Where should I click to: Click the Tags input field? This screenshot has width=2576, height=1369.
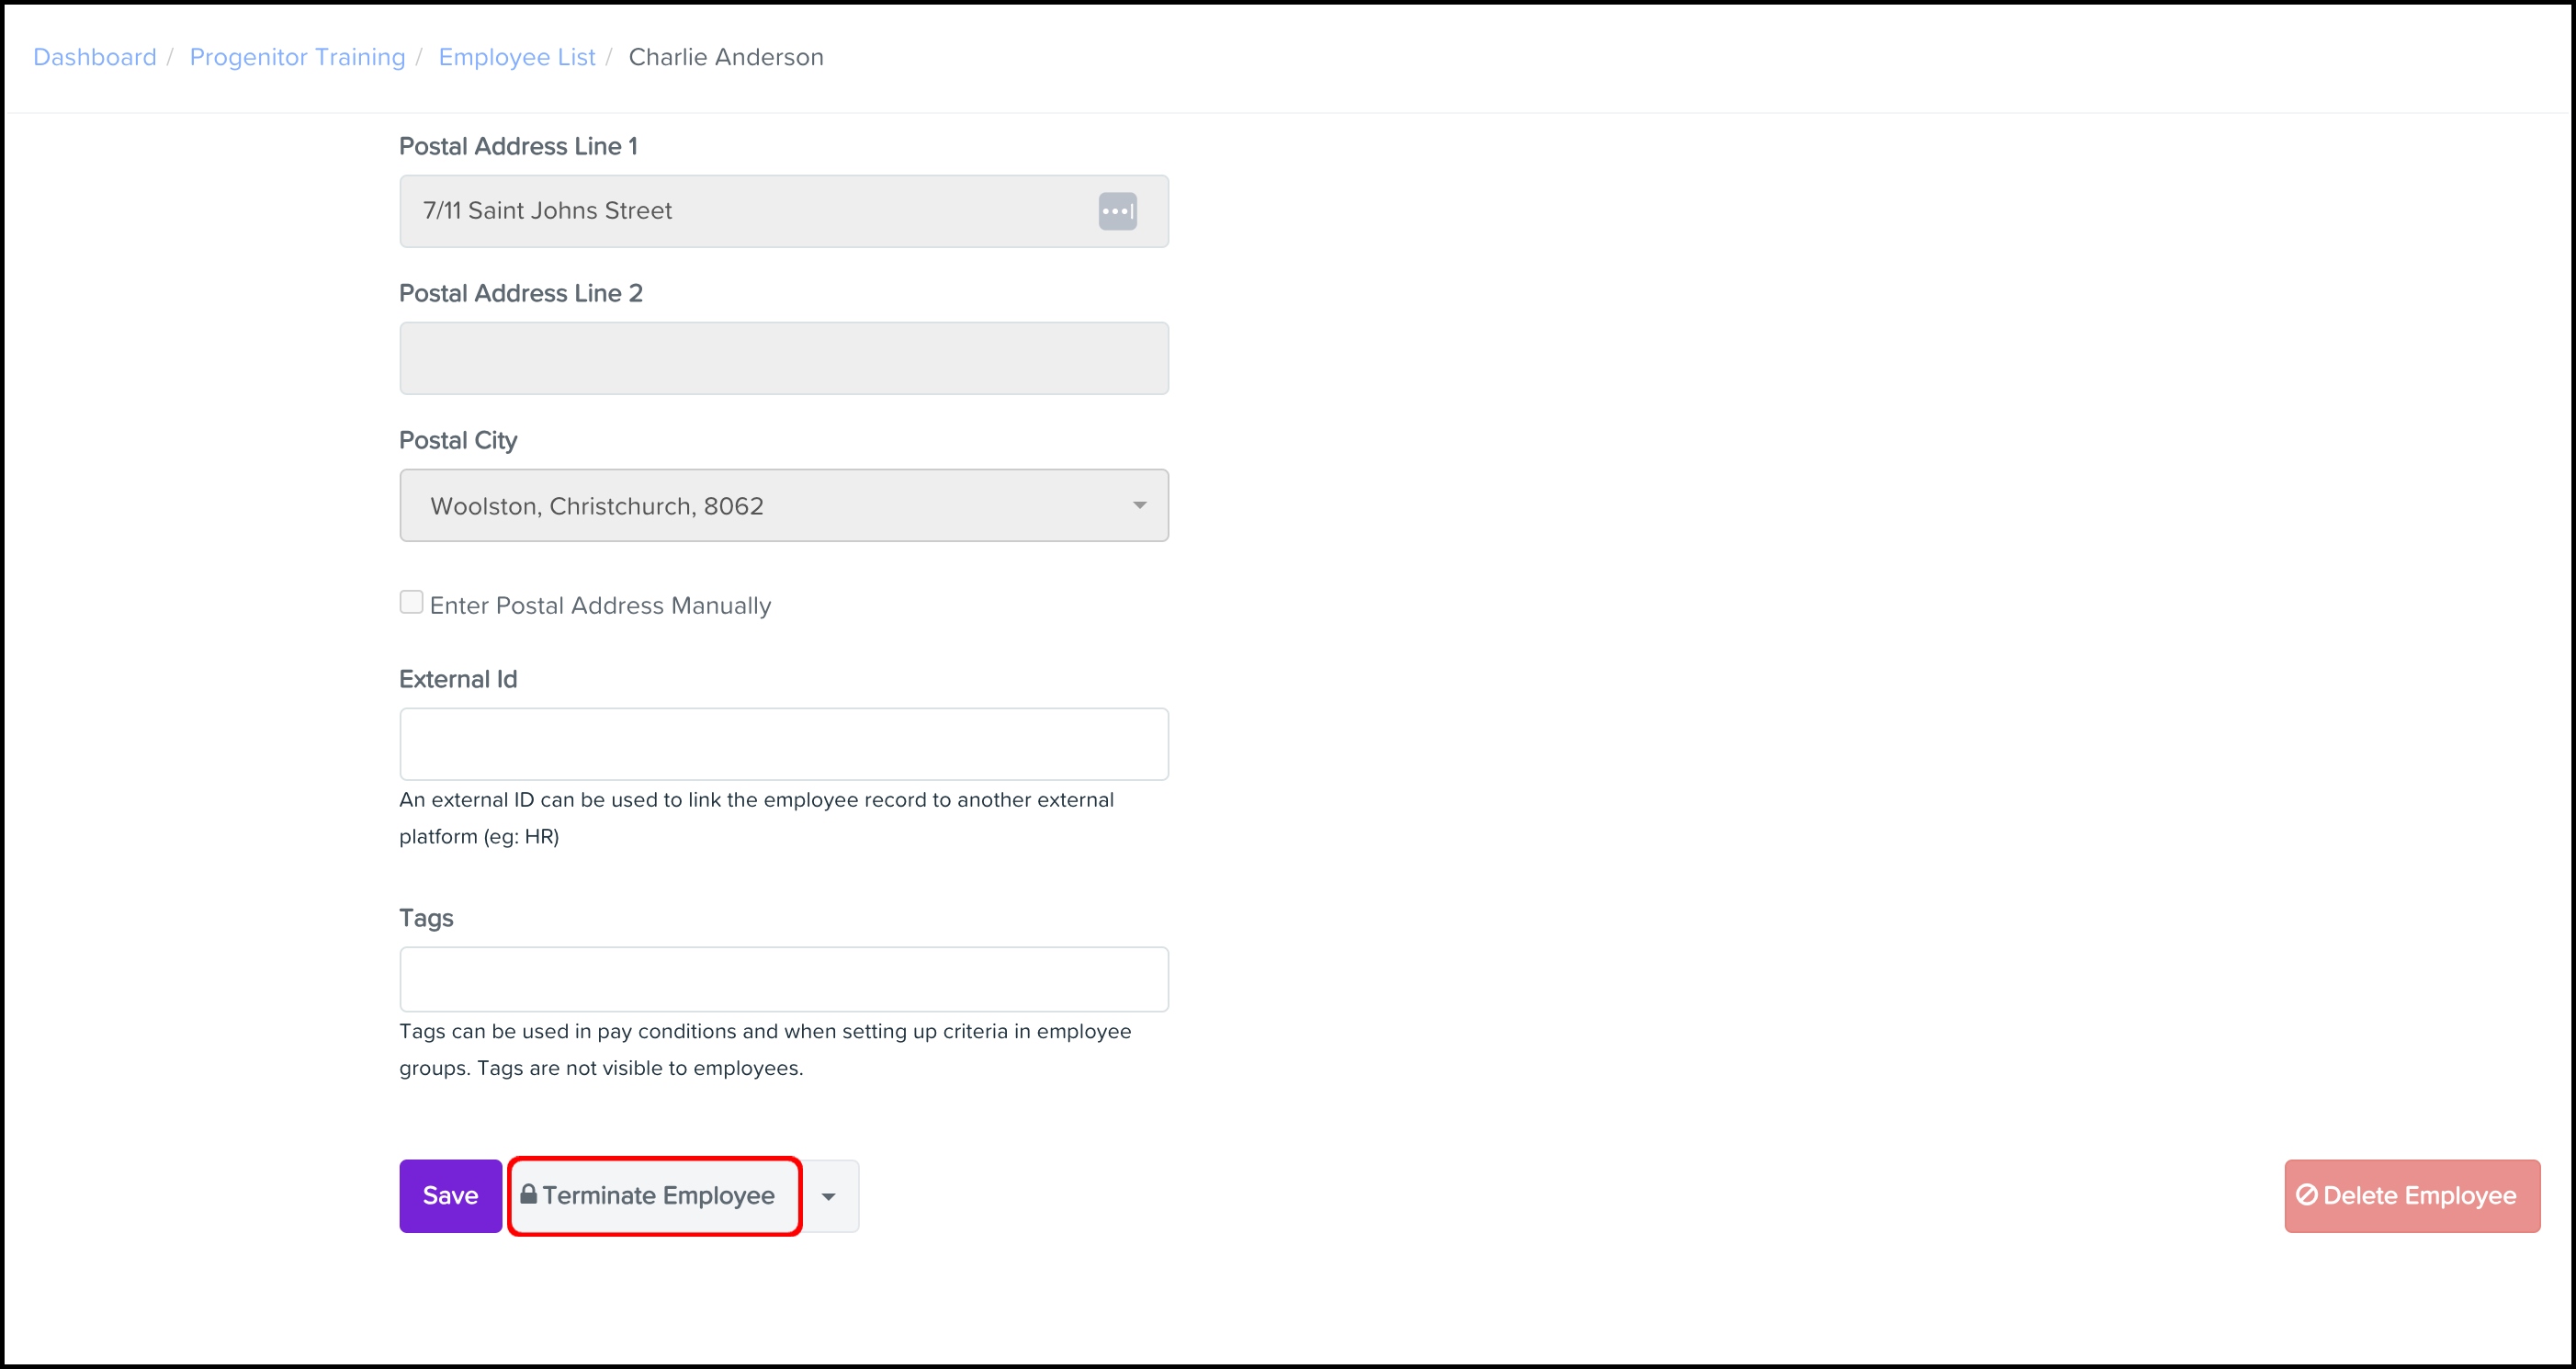coord(783,978)
